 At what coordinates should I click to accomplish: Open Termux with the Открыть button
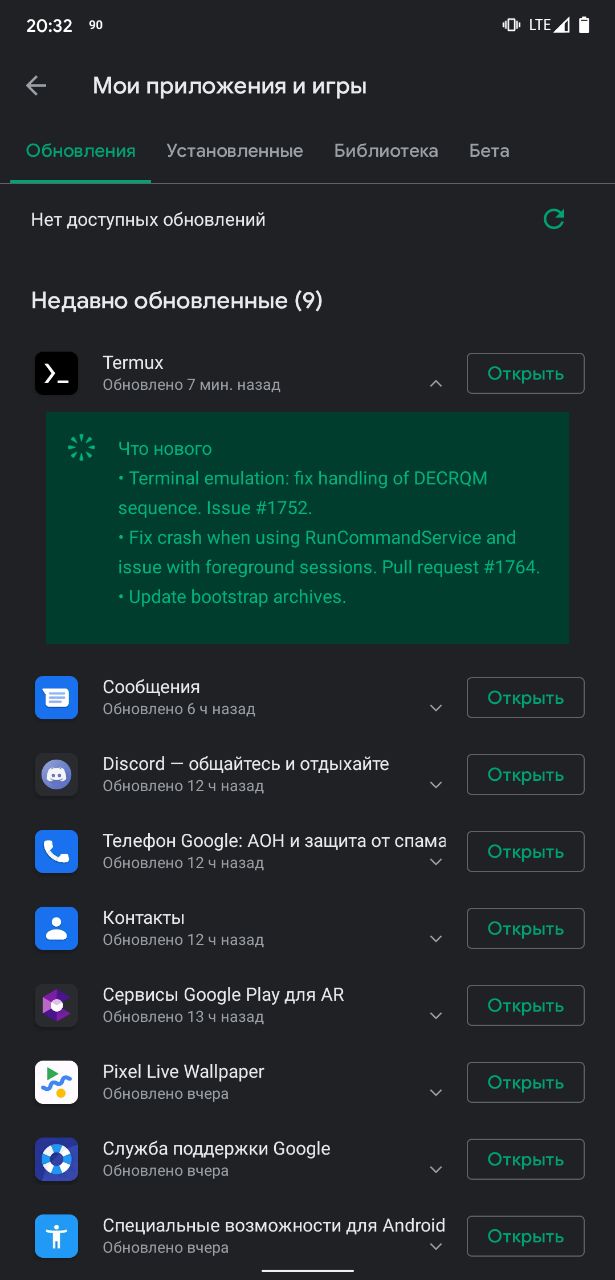pos(525,374)
